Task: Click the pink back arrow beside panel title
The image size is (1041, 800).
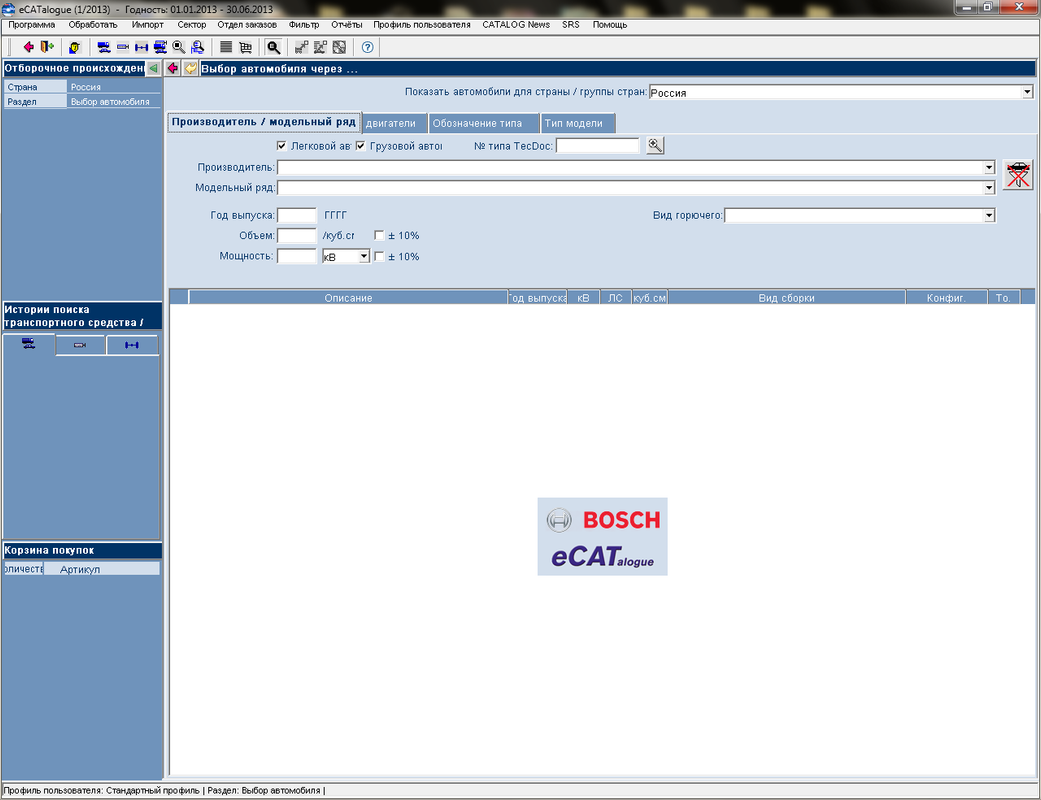Action: [173, 68]
